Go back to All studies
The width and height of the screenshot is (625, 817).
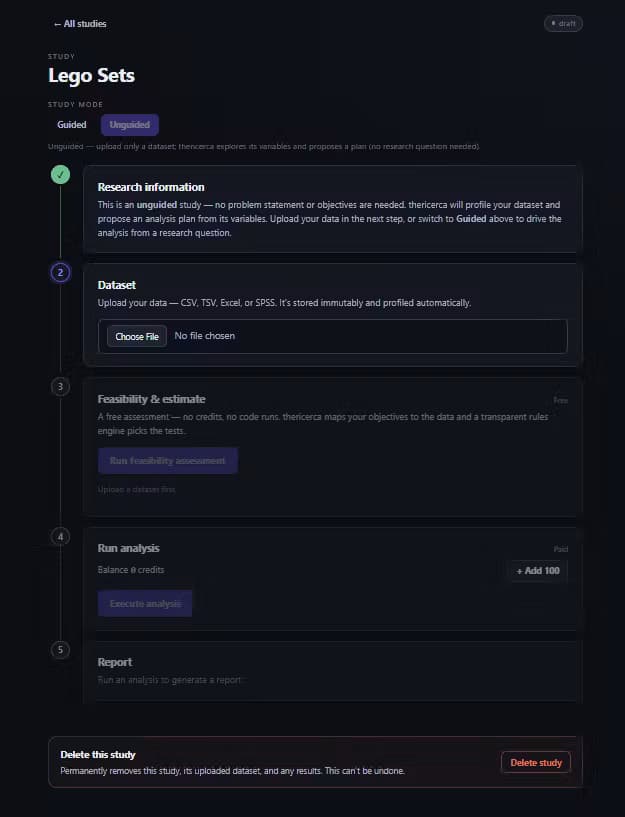pyautogui.click(x=80, y=24)
